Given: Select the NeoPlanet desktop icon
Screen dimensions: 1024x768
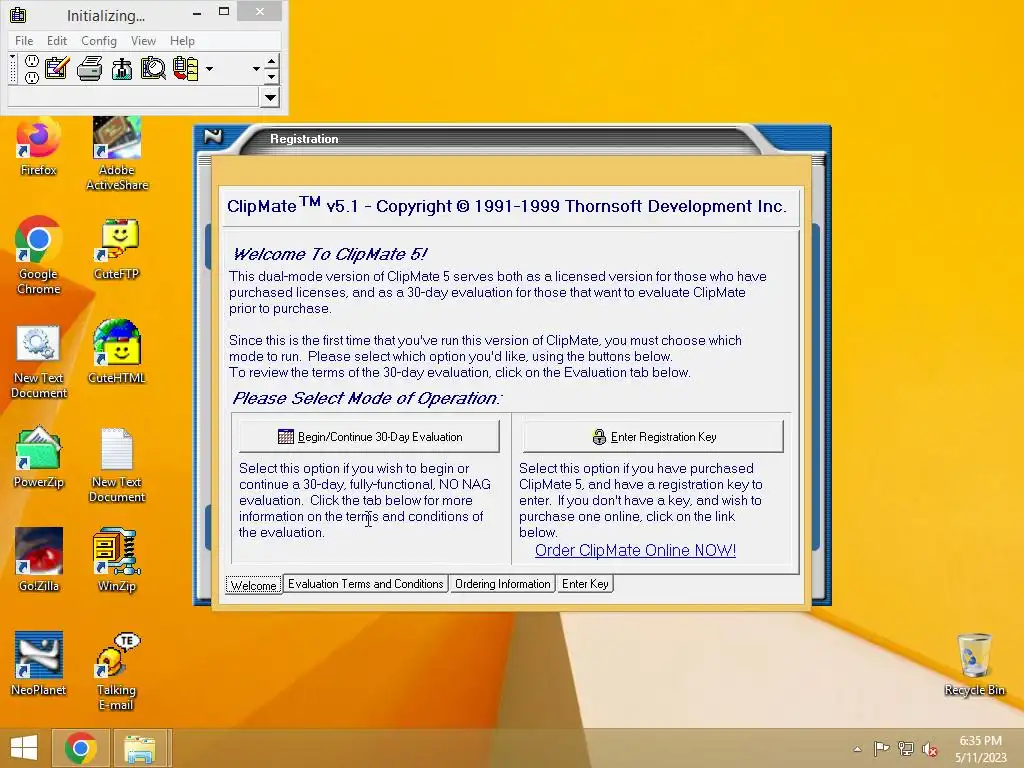Looking at the screenshot, I should tap(39, 664).
